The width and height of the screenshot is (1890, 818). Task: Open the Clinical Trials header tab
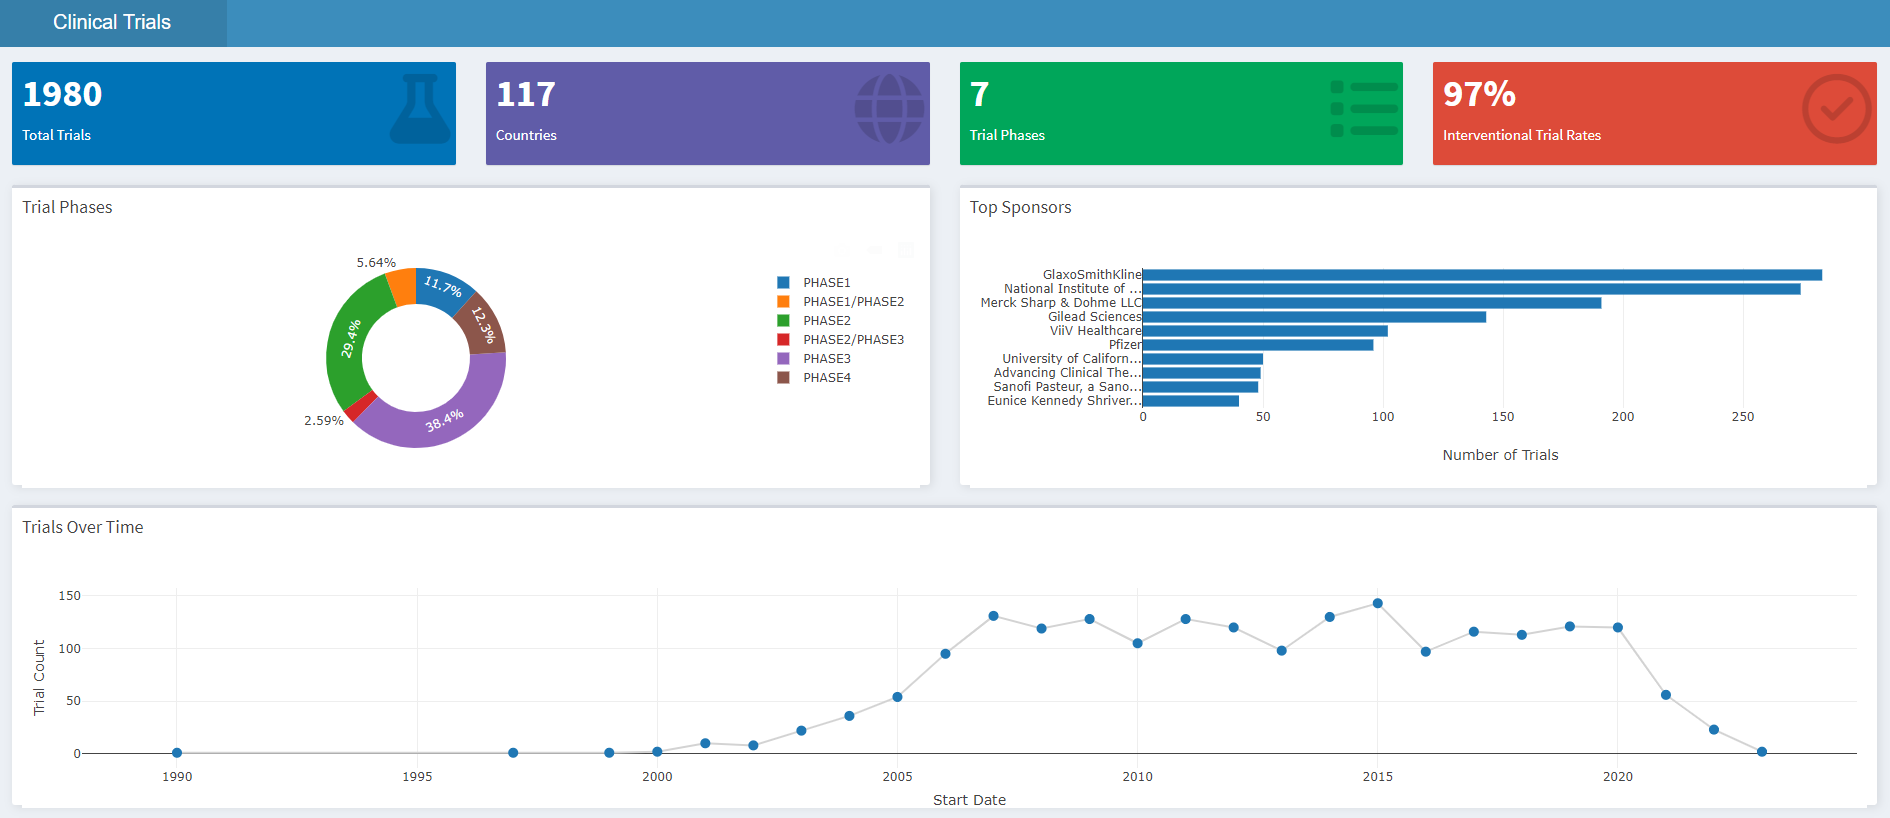pos(112,23)
